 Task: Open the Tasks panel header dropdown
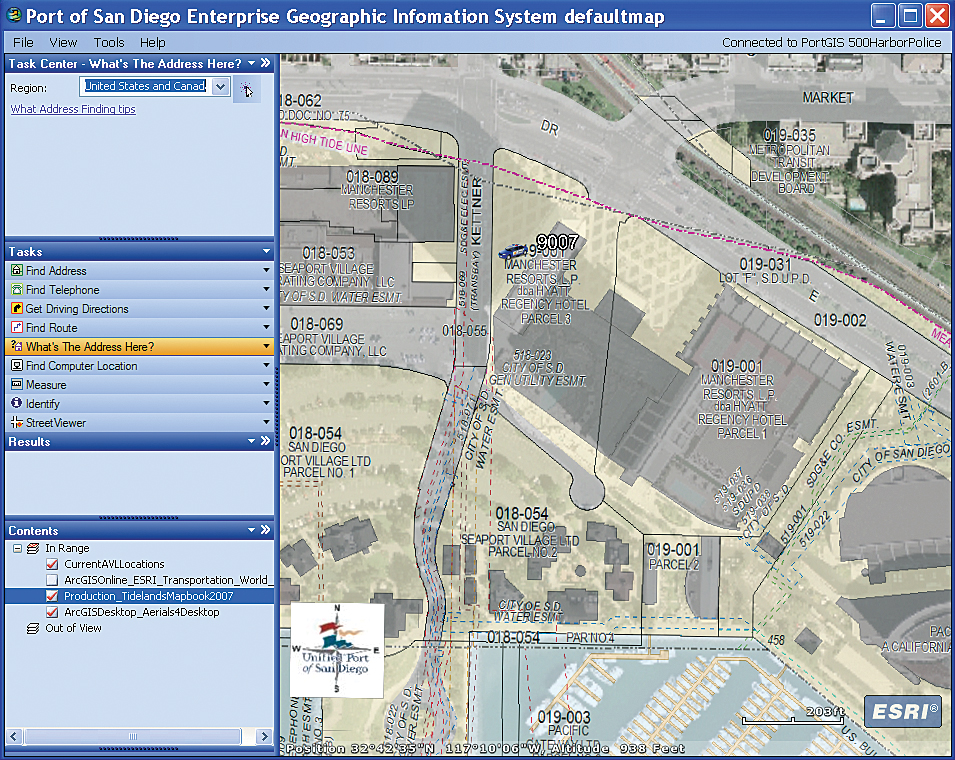266,252
